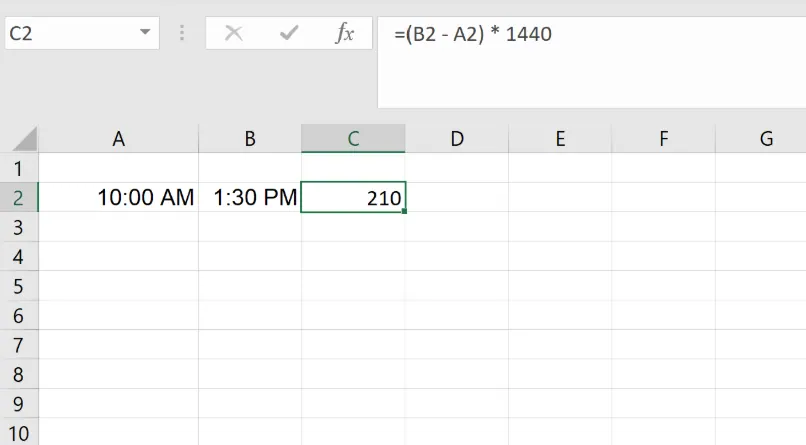Select column E header

click(560, 139)
